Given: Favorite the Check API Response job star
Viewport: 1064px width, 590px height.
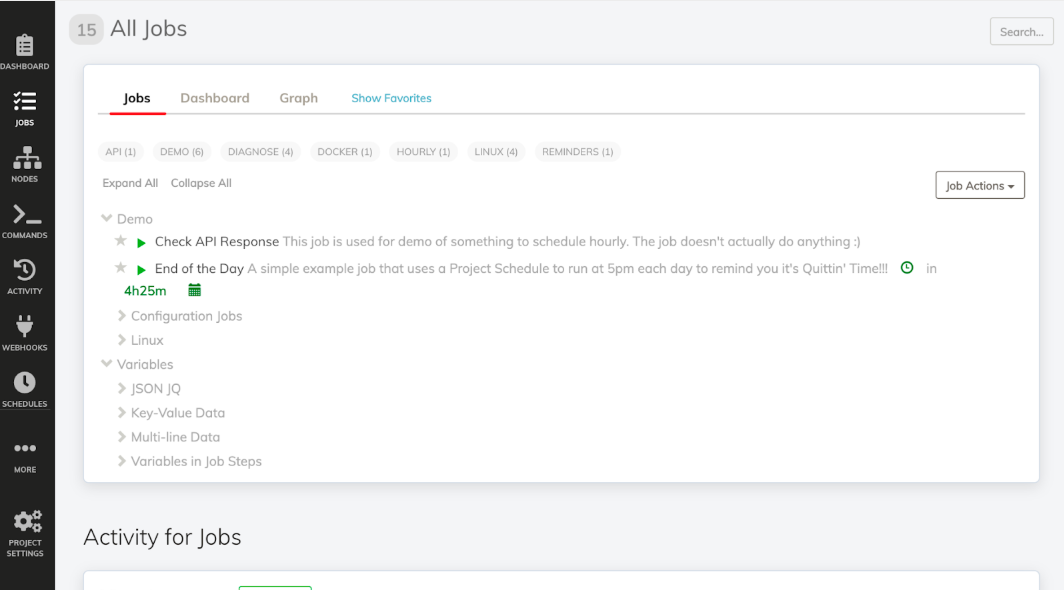Looking at the screenshot, I should coord(121,242).
